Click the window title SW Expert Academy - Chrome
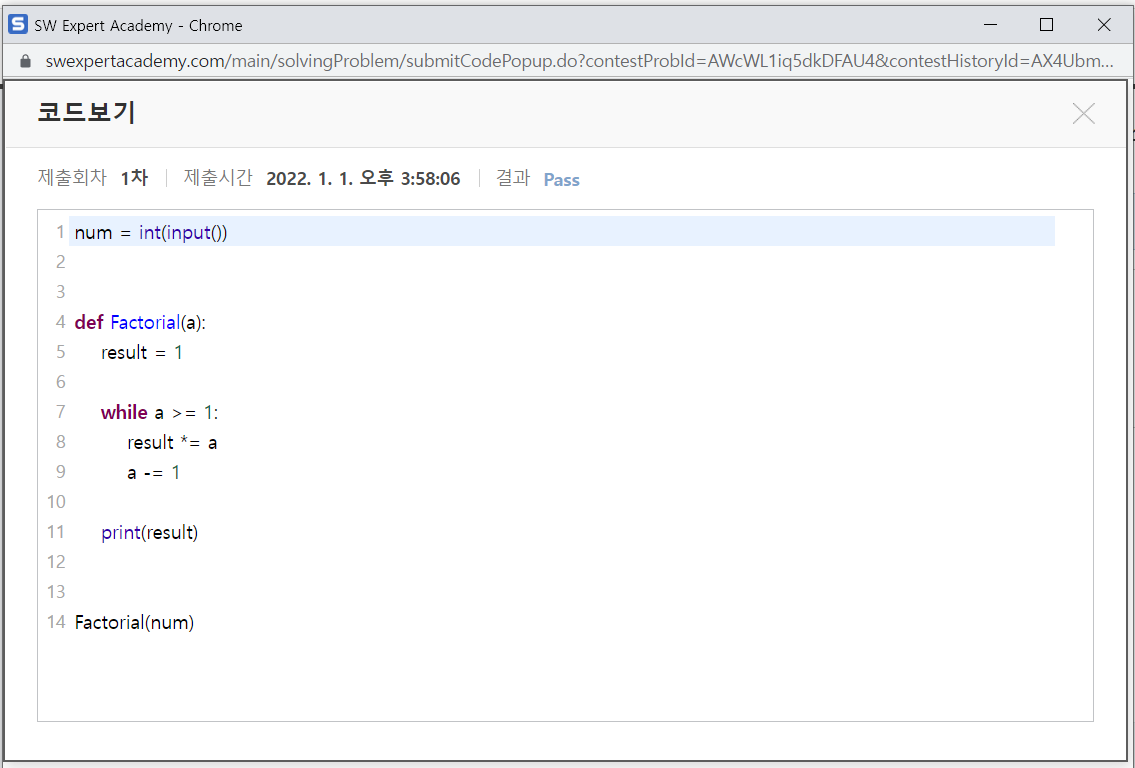 point(138,25)
